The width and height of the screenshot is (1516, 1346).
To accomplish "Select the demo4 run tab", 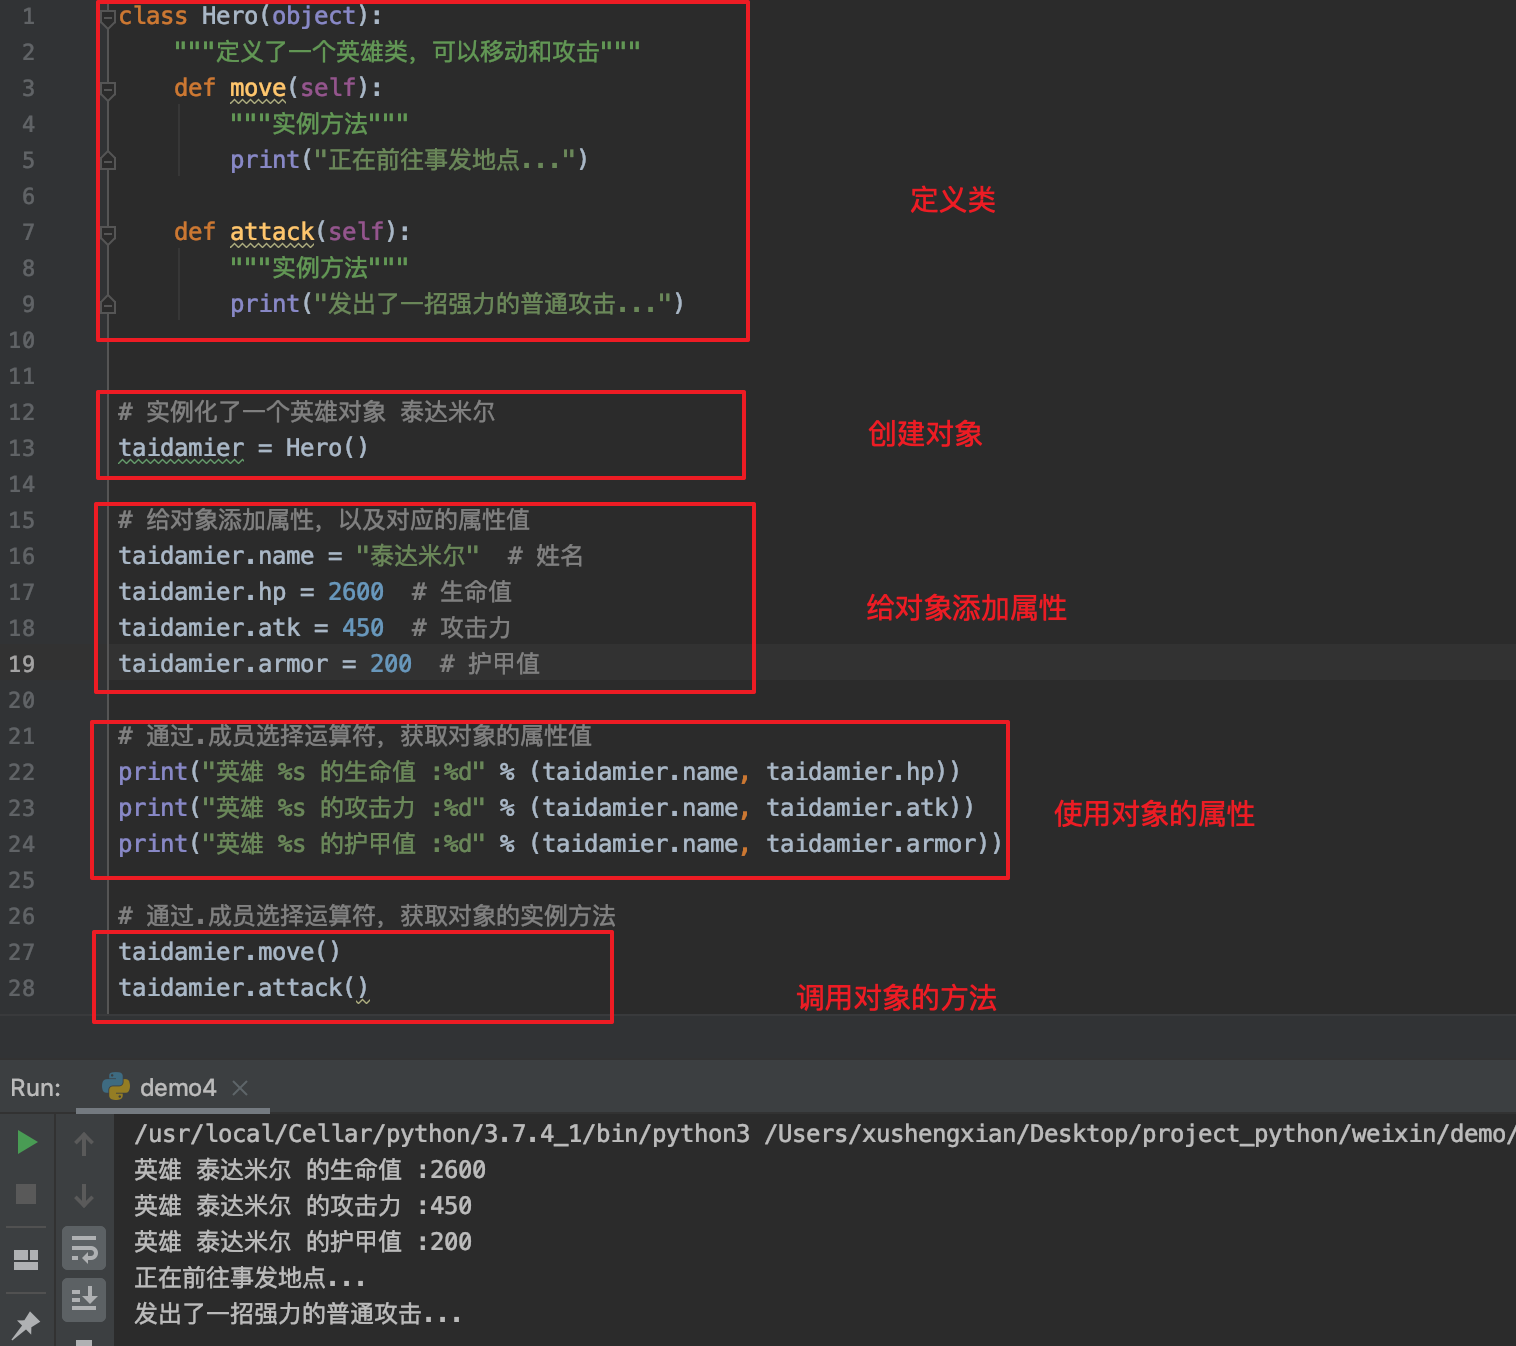I will coord(173,1087).
